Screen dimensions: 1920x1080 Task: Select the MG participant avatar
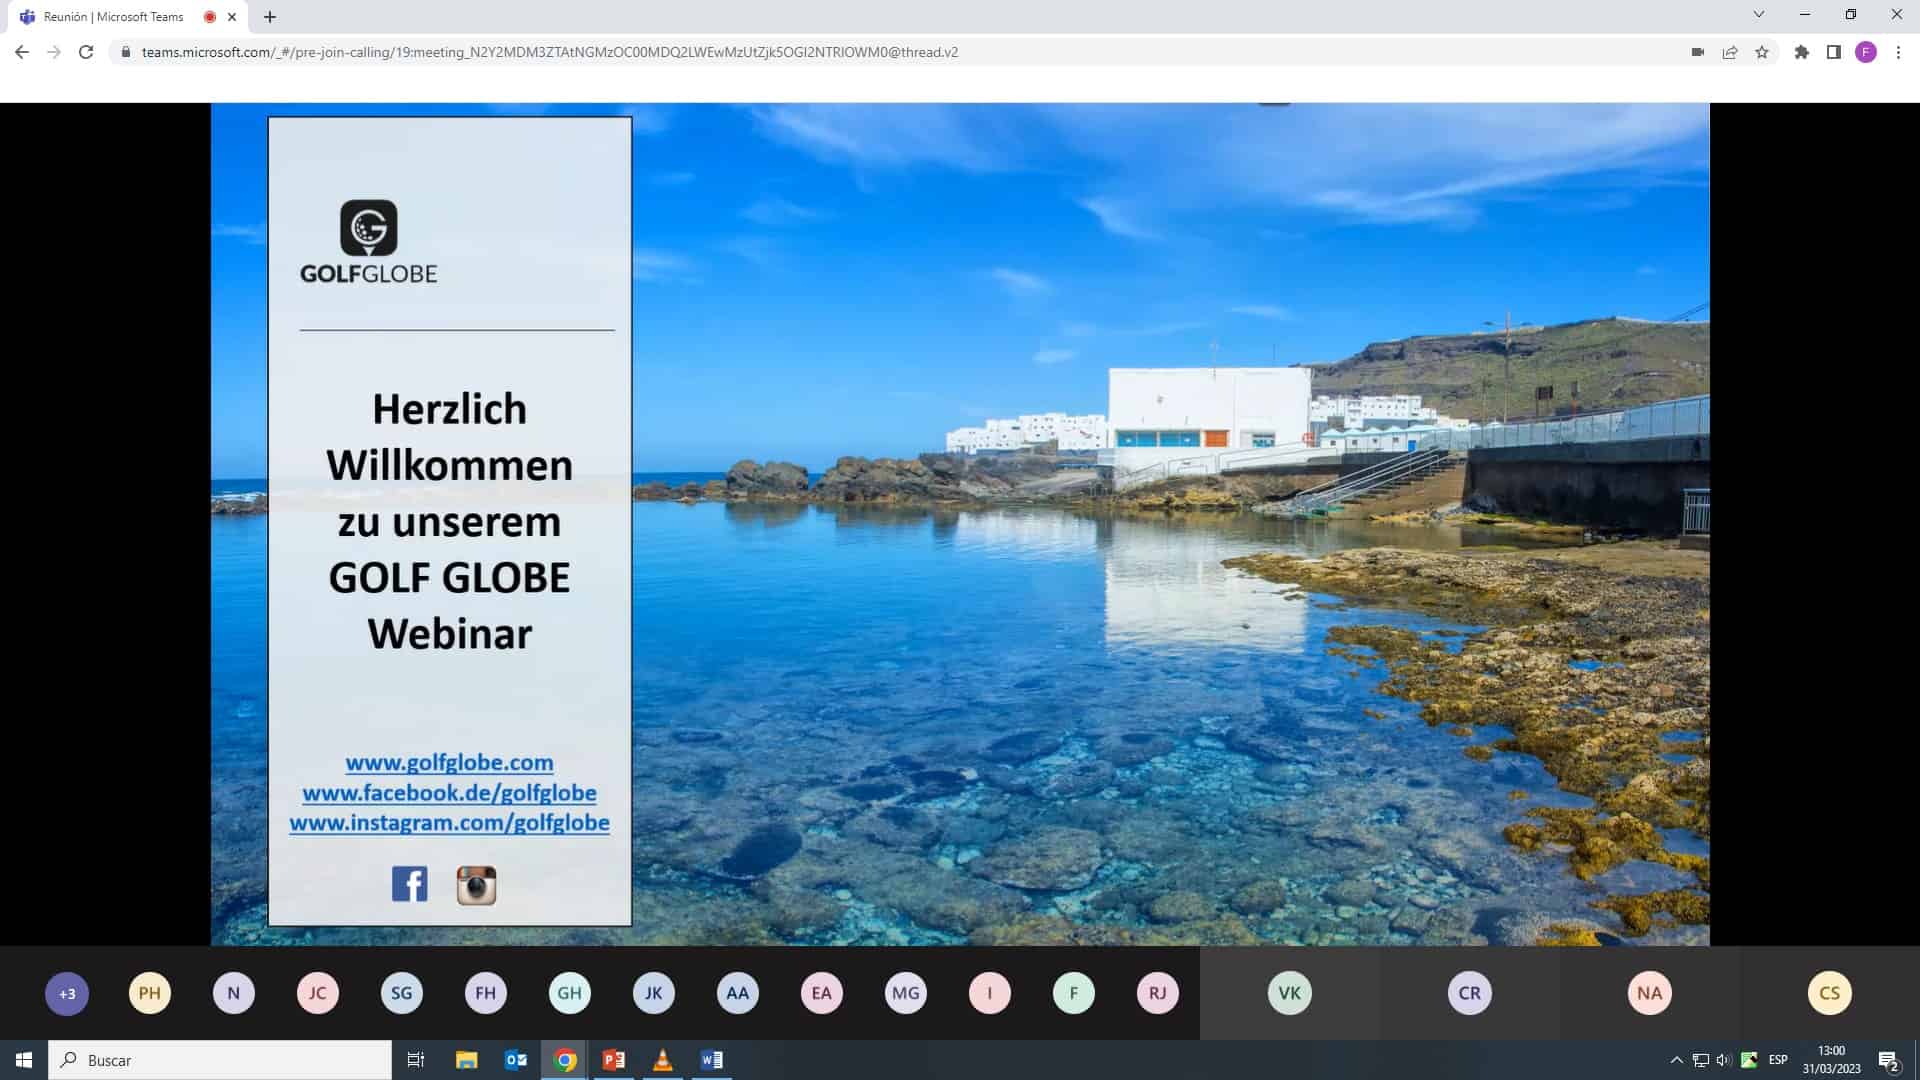(905, 993)
